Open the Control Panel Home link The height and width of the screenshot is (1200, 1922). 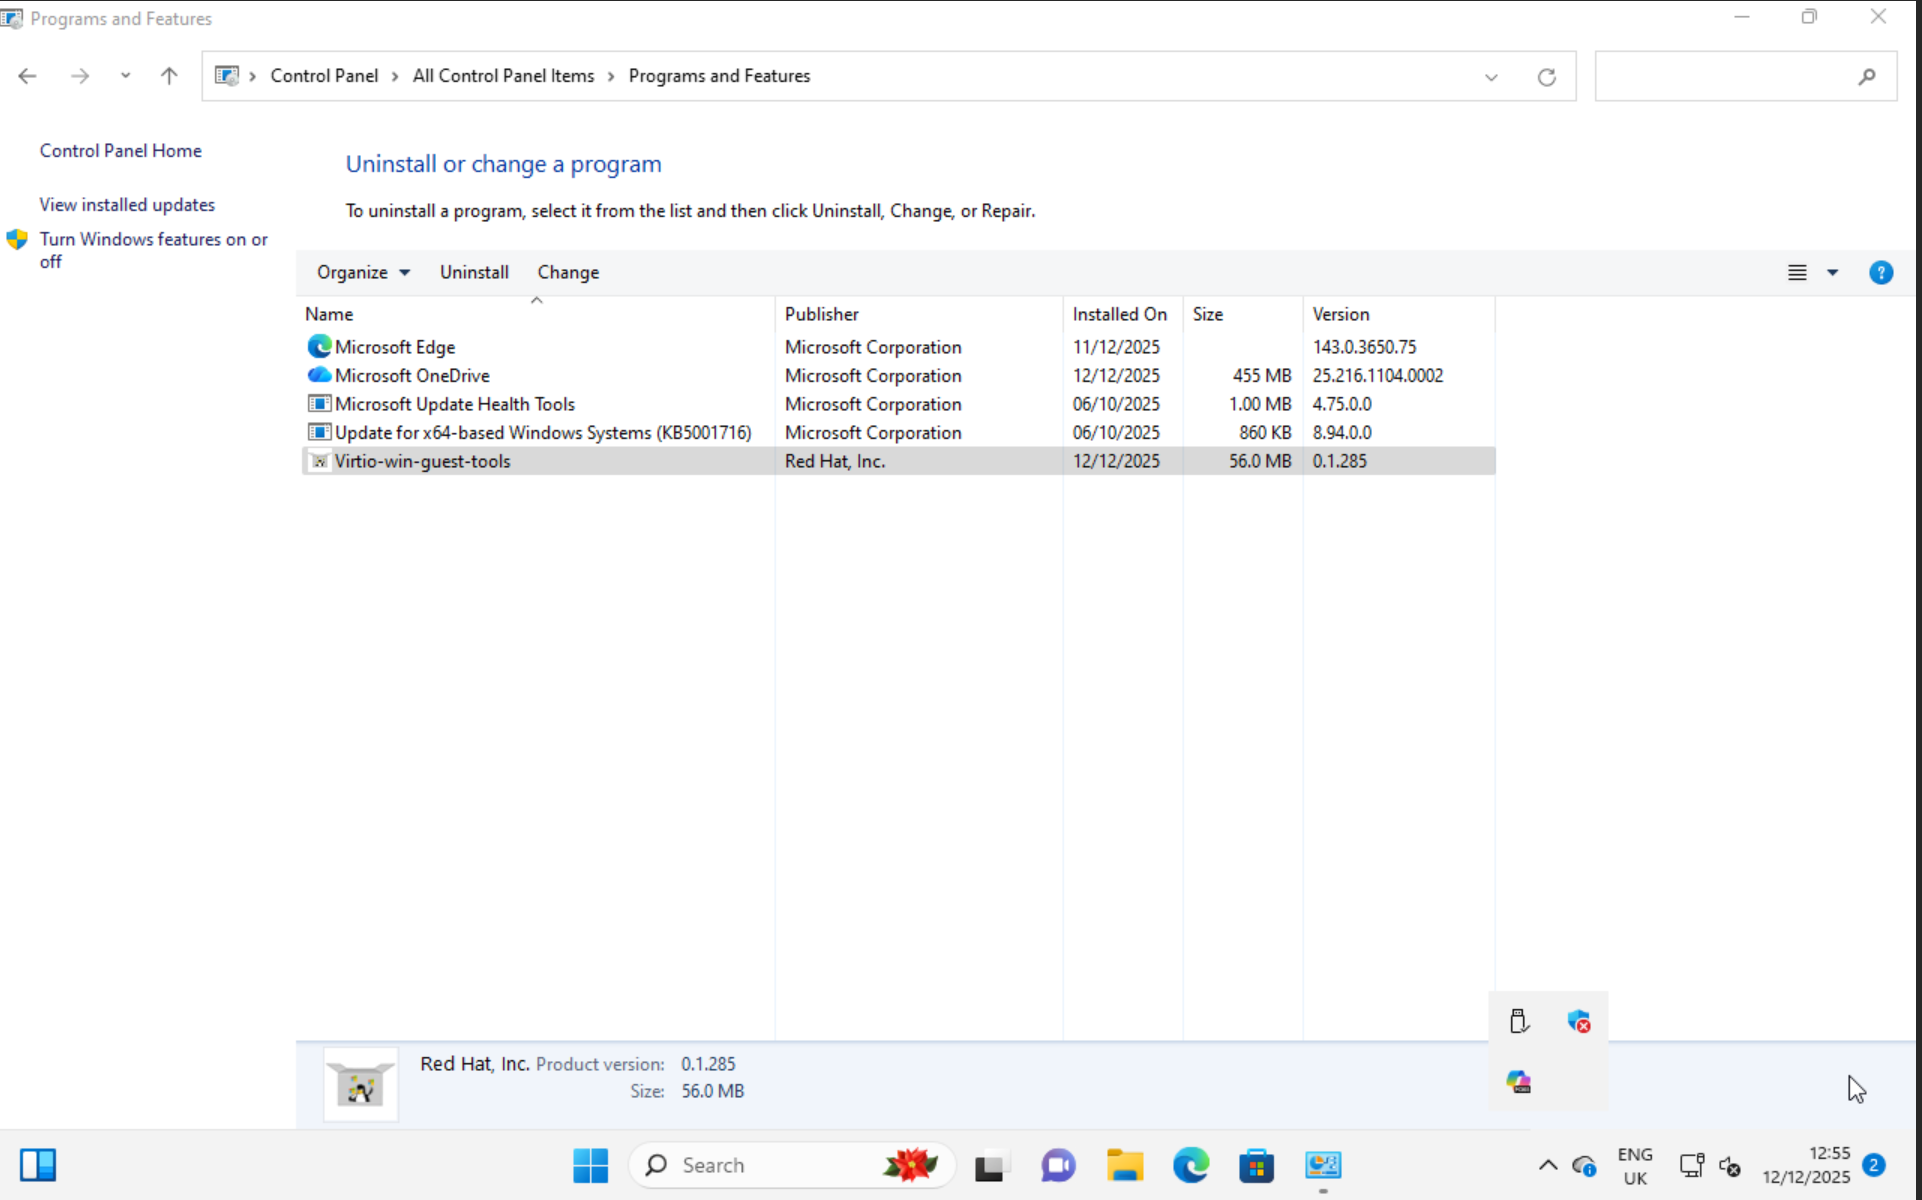point(120,150)
